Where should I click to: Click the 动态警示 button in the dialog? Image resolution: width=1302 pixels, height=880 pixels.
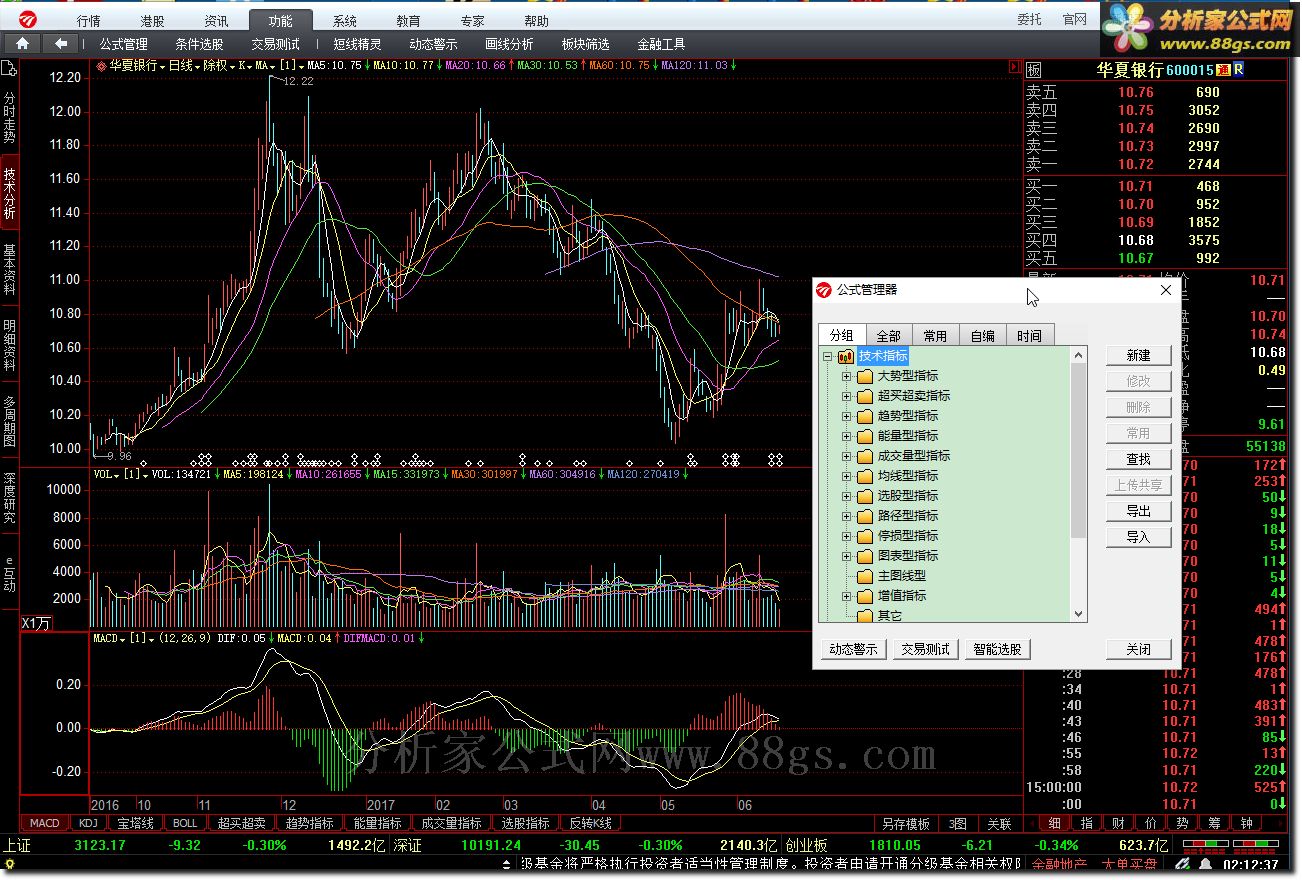coord(853,649)
